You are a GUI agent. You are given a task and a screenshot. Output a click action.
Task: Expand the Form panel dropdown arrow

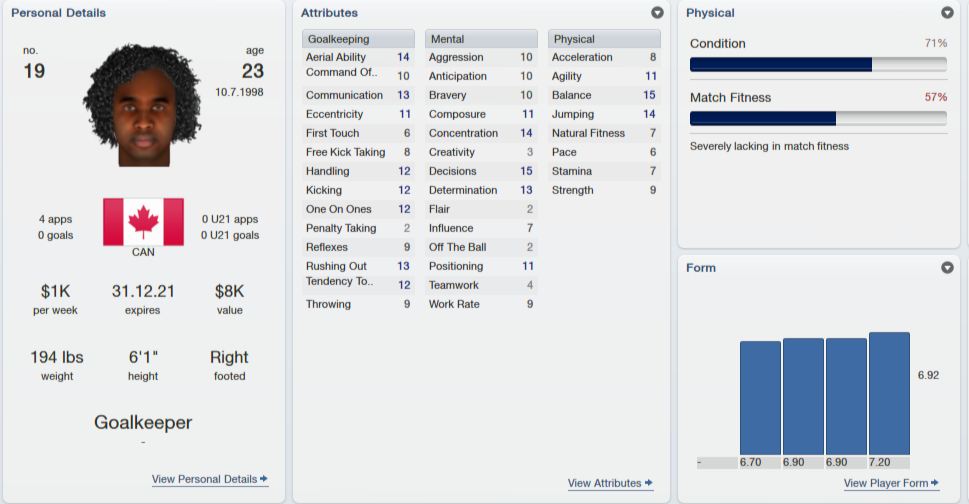(x=947, y=267)
